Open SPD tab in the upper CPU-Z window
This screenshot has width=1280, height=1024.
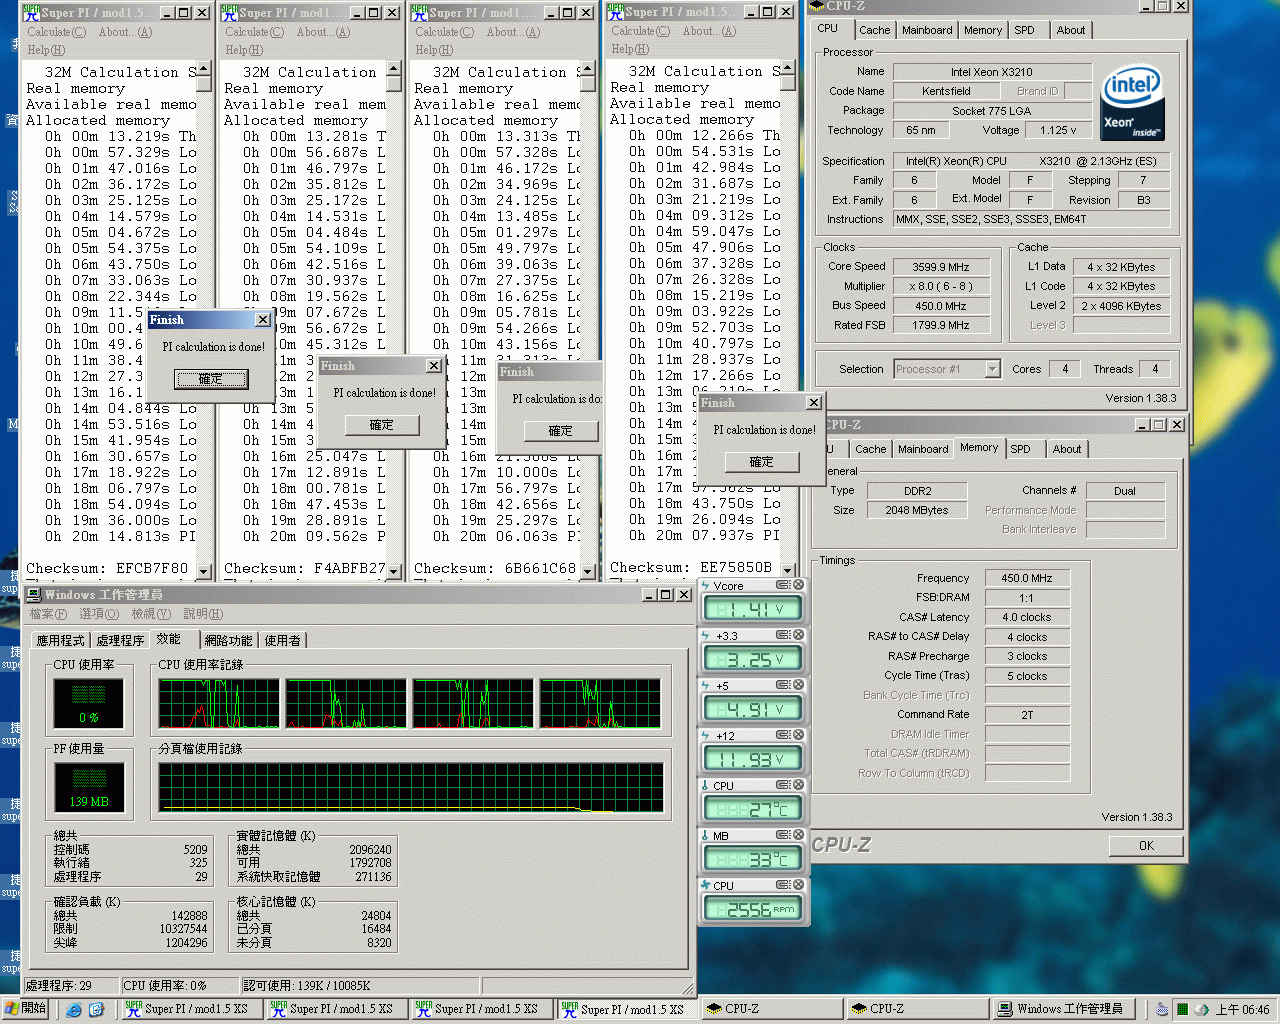[x=1024, y=30]
